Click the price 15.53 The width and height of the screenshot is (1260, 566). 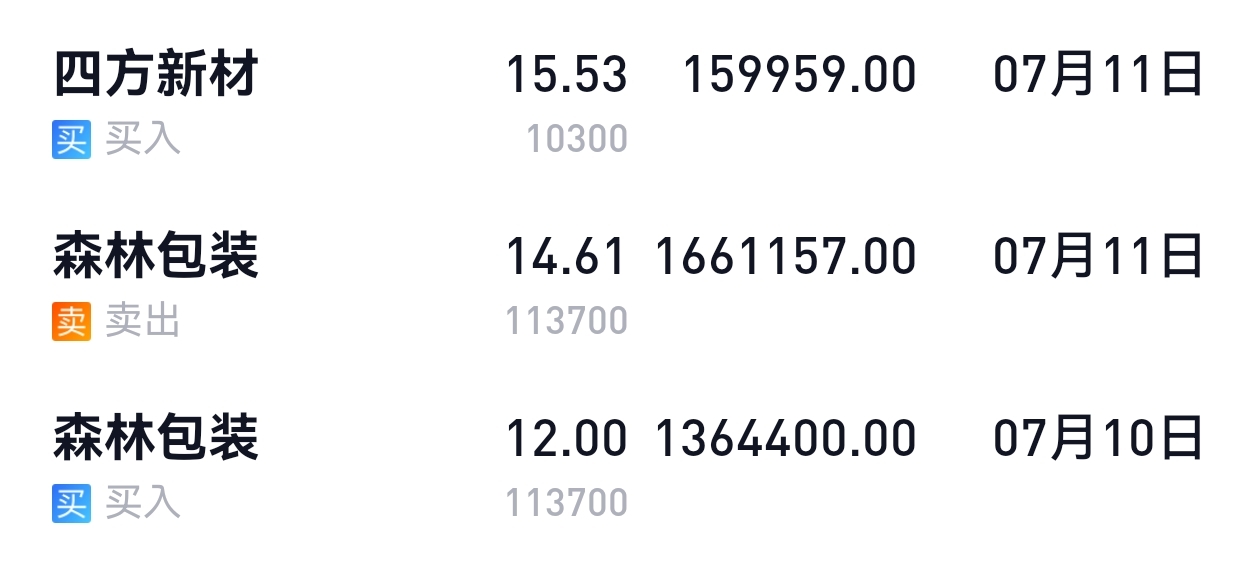[567, 76]
